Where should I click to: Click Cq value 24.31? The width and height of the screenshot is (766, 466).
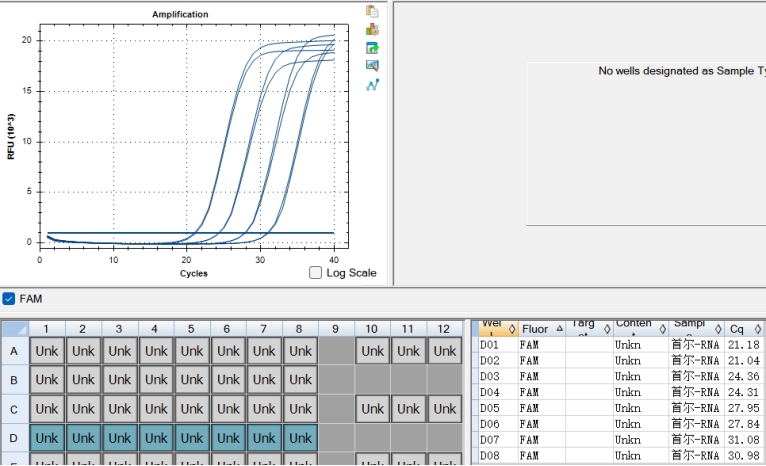click(x=744, y=392)
